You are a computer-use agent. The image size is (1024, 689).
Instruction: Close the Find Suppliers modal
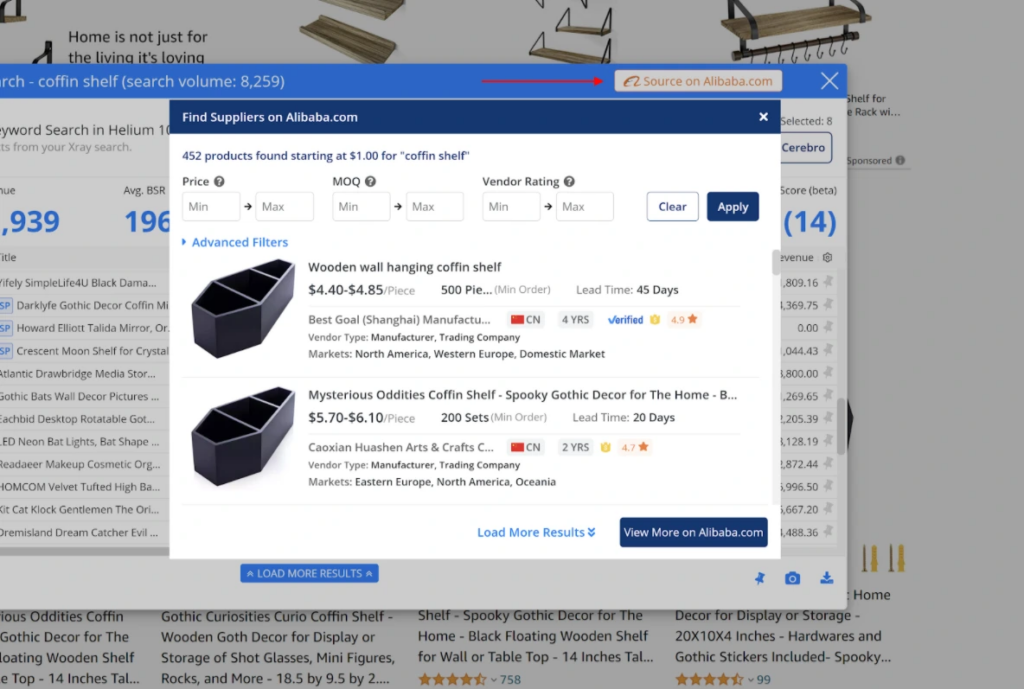763,116
